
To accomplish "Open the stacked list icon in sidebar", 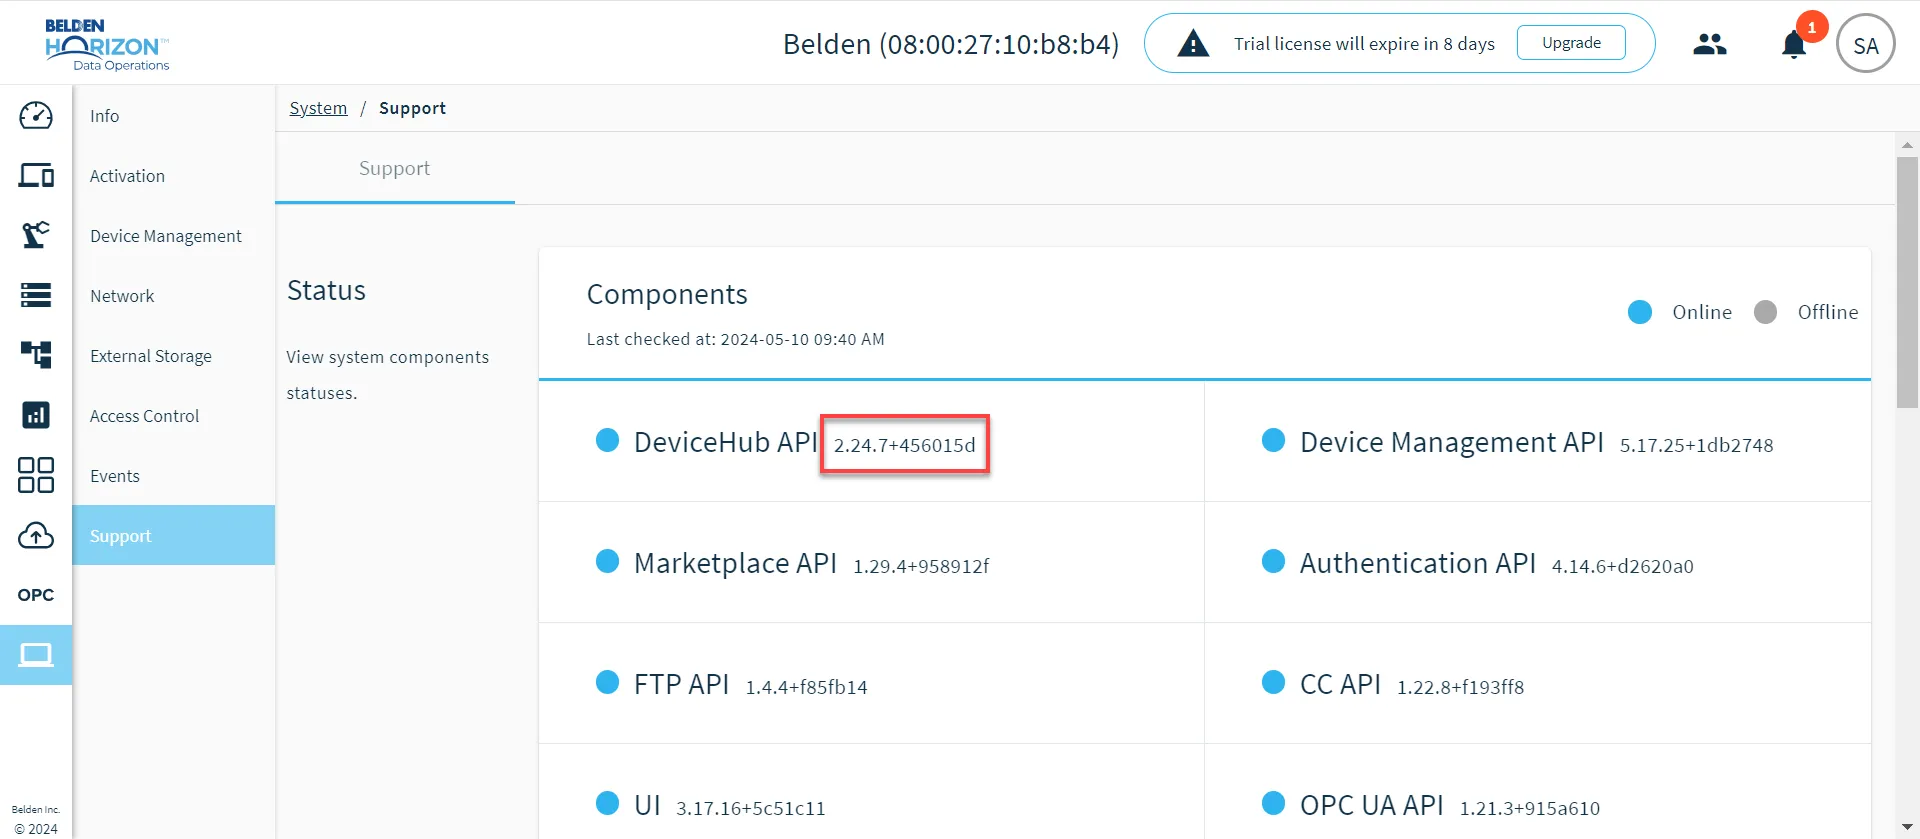I will tap(36, 295).
